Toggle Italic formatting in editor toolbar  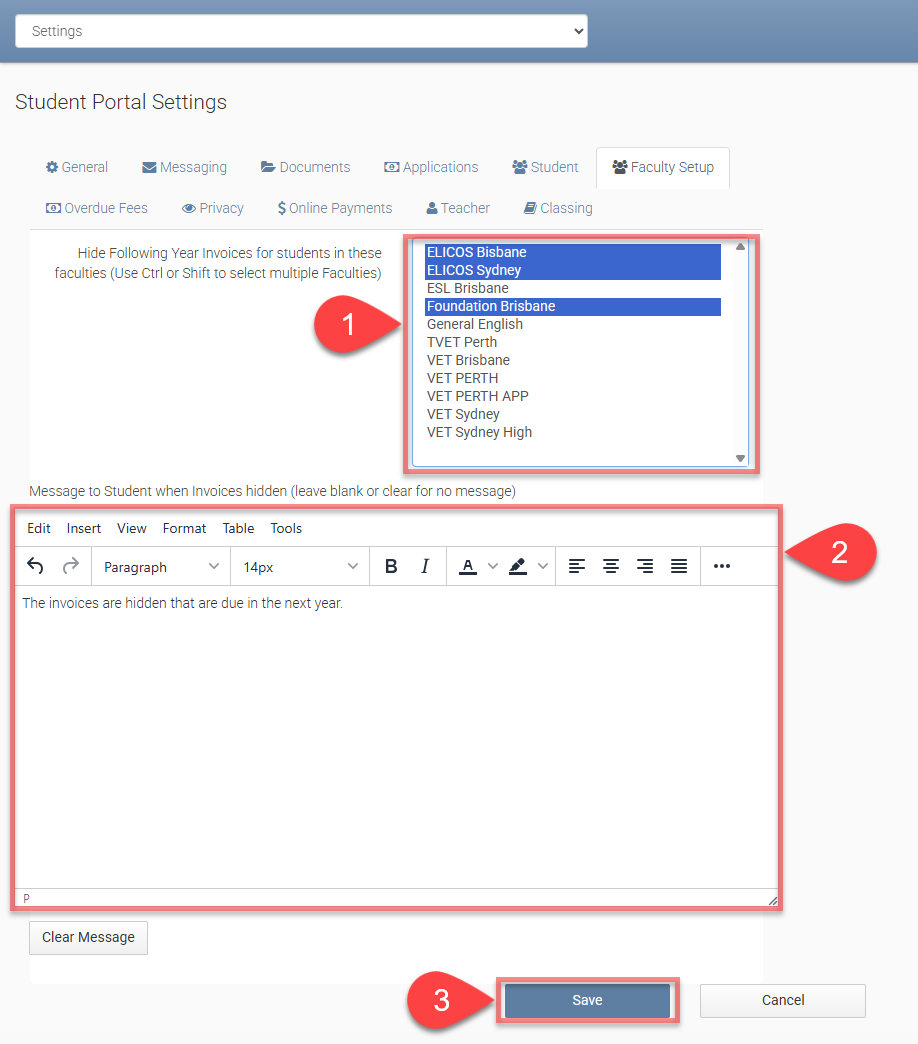pos(425,566)
